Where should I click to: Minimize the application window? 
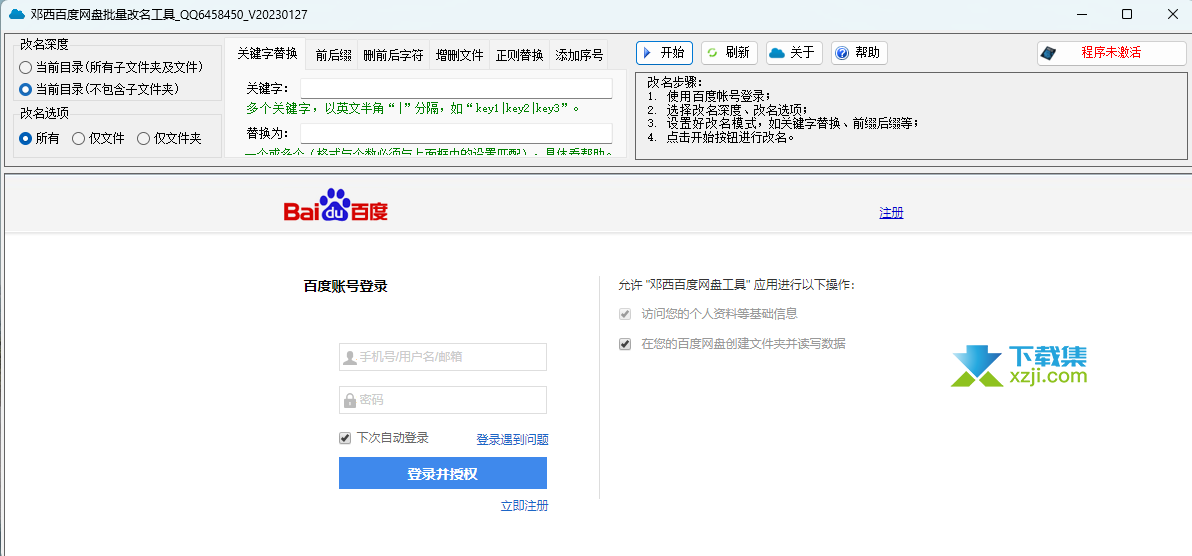pyautogui.click(x=1083, y=14)
